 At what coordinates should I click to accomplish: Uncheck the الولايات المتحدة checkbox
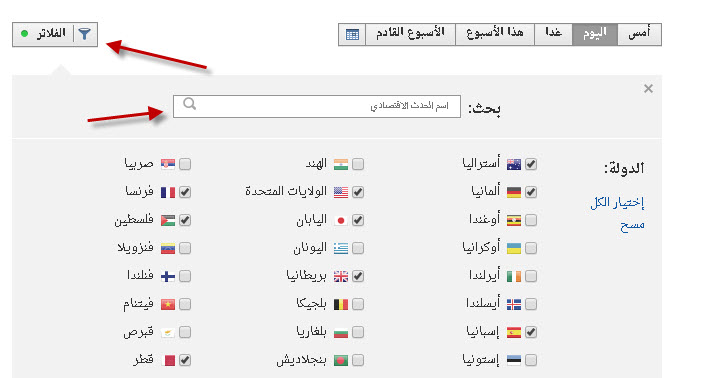click(358, 192)
